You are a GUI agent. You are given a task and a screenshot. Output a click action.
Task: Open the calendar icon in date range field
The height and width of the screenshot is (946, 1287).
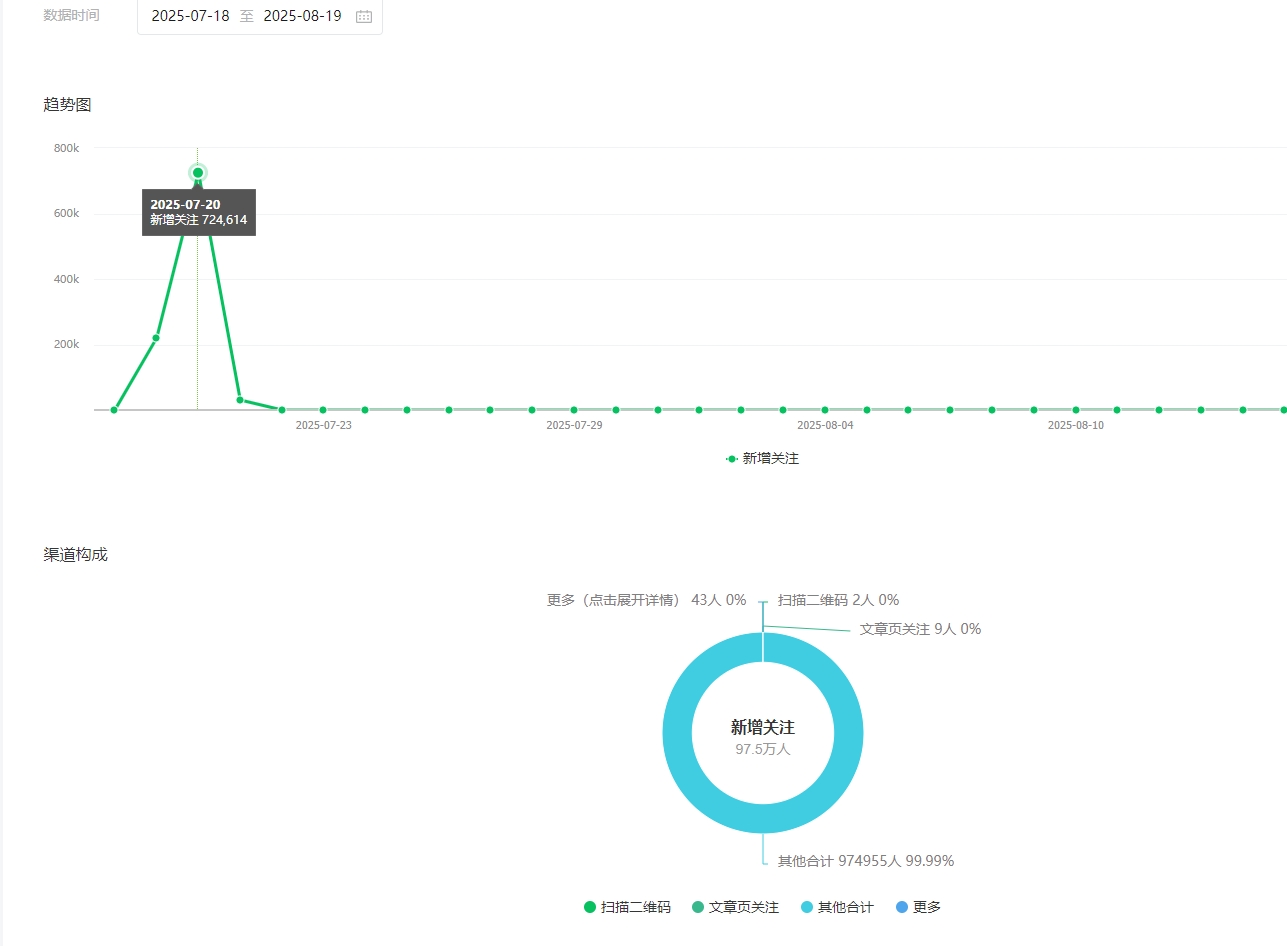pyautogui.click(x=364, y=16)
